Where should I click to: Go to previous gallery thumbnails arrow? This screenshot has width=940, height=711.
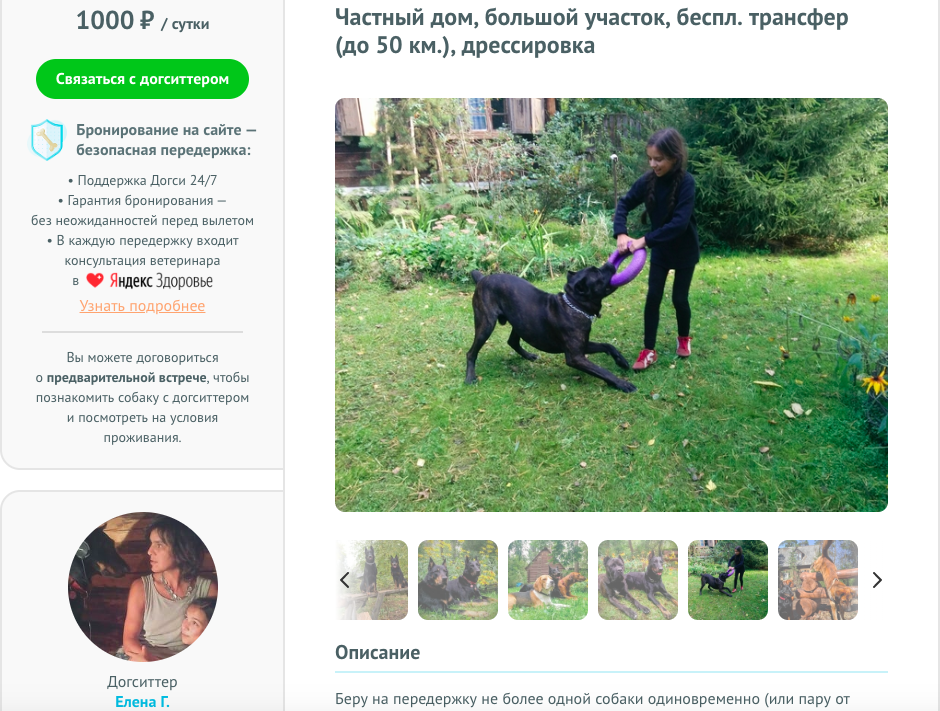pyautogui.click(x=345, y=580)
